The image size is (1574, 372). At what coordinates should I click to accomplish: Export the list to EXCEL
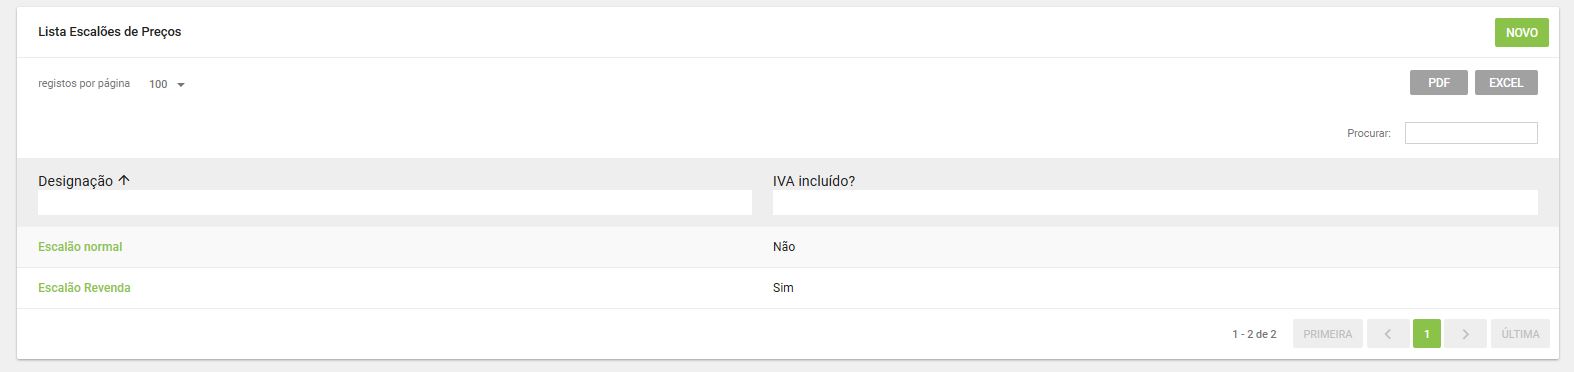1505,83
